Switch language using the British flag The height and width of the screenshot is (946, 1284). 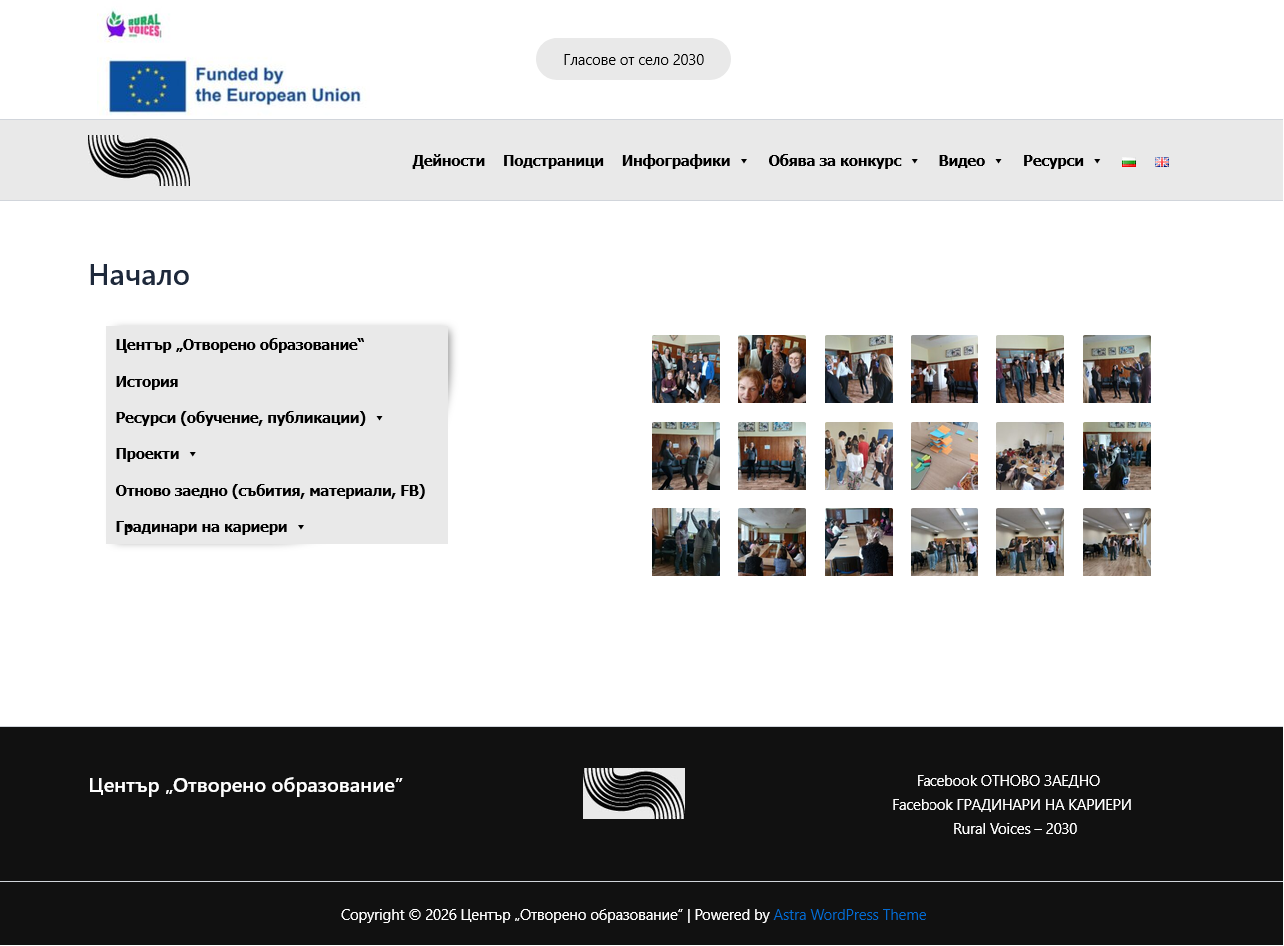tap(1162, 162)
